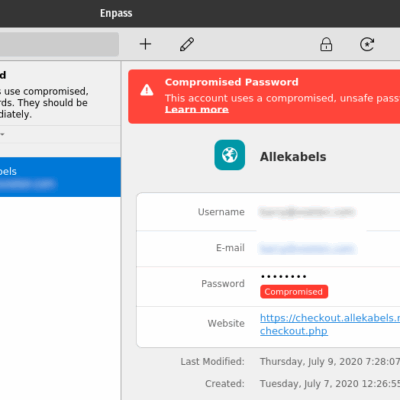The height and width of the screenshot is (400, 400).
Task: Expand the sort dropdown arrow in sidebar
Action: click(x=2, y=134)
